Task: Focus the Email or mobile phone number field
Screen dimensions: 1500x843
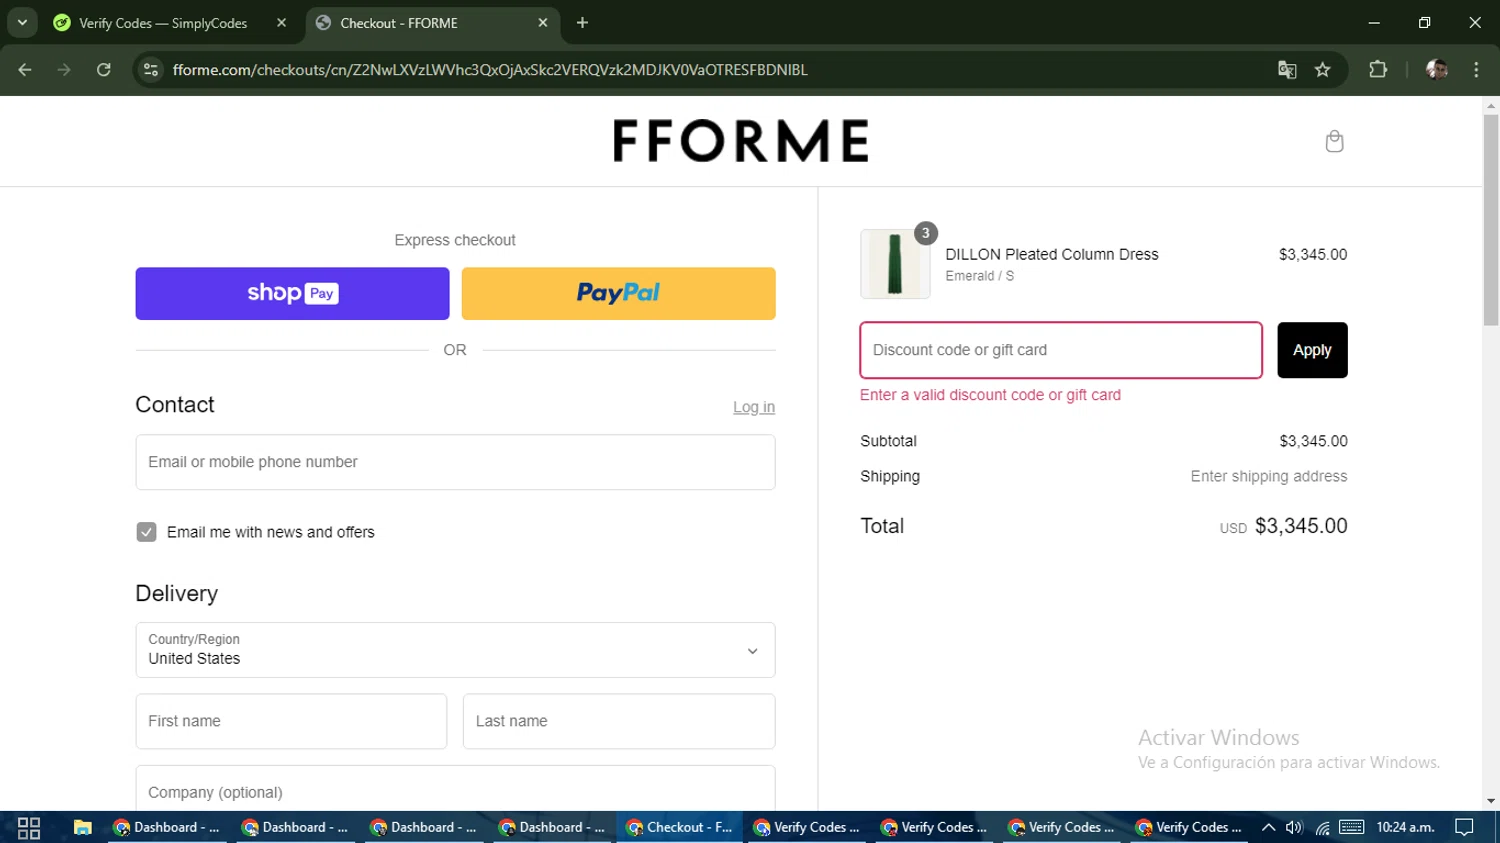Action: (x=455, y=462)
